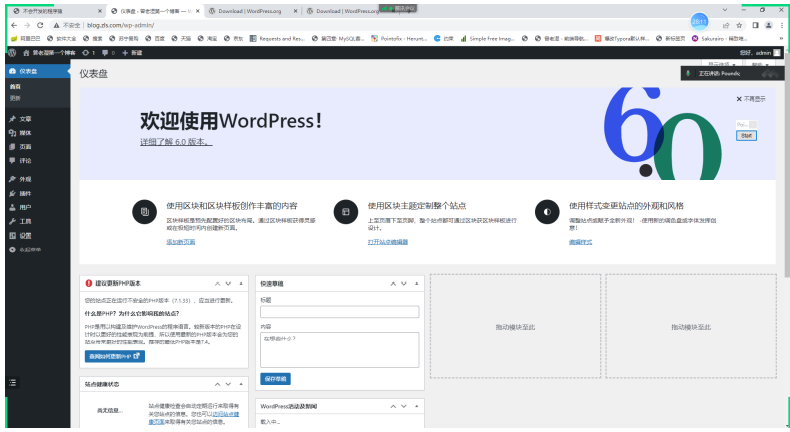Screen dimensions: 790x432
Task: Click the block theme circle icon
Action: coord(346,212)
